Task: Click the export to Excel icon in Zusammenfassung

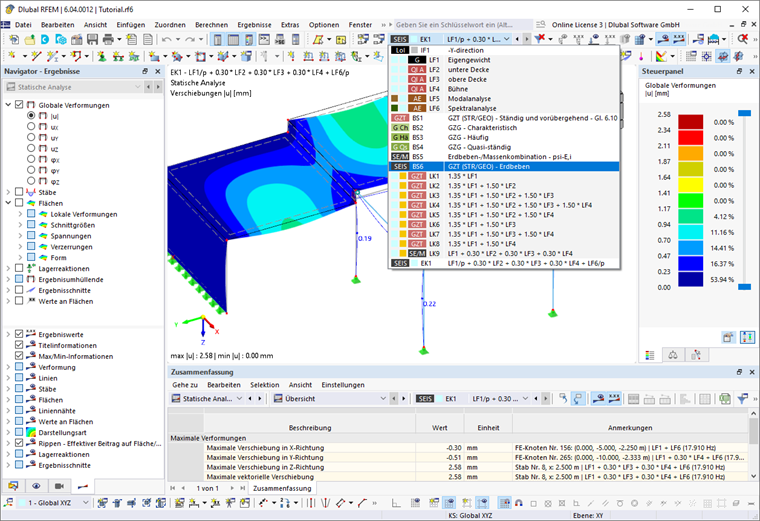Action: click(x=725, y=399)
